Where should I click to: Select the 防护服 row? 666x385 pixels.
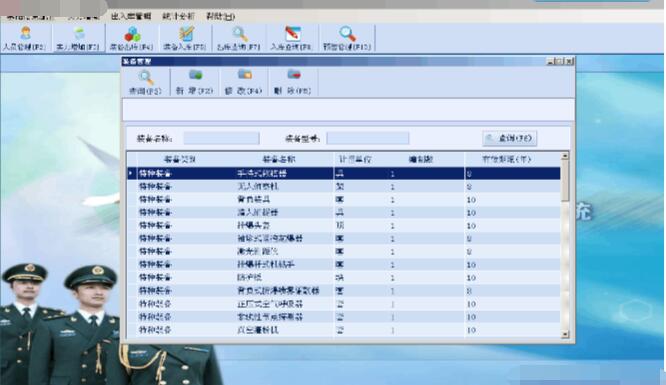344,277
